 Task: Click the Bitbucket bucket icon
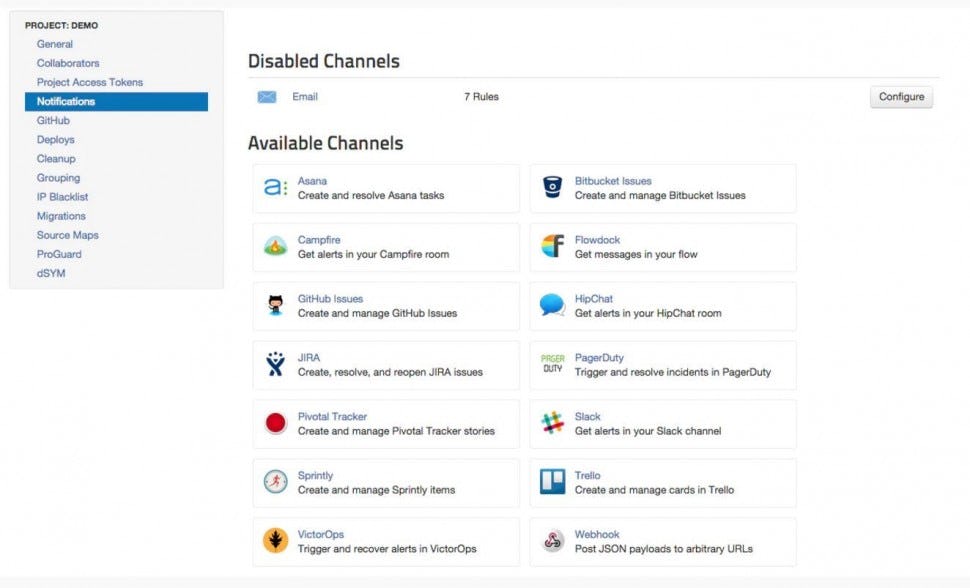pos(552,187)
